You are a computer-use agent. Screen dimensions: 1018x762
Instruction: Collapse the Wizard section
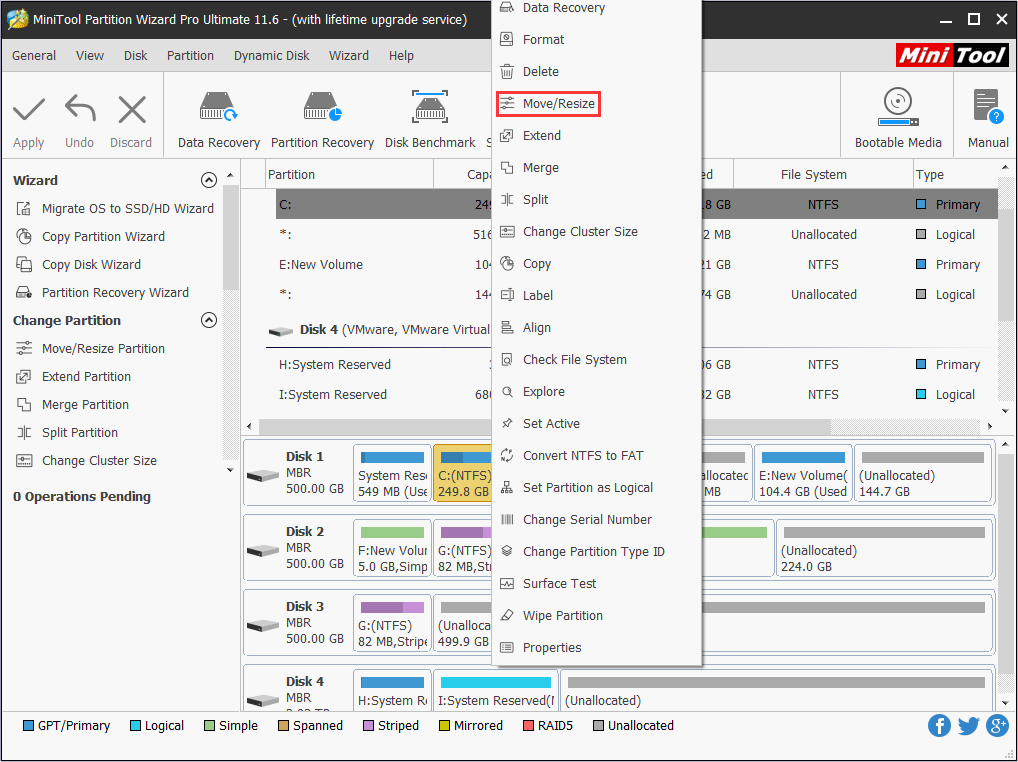(208, 180)
